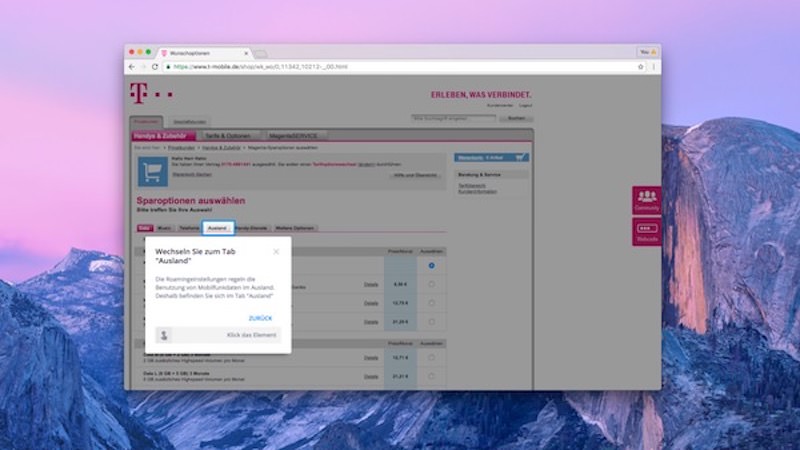Click the Suchen button
The height and width of the screenshot is (450, 800).
tap(516, 118)
